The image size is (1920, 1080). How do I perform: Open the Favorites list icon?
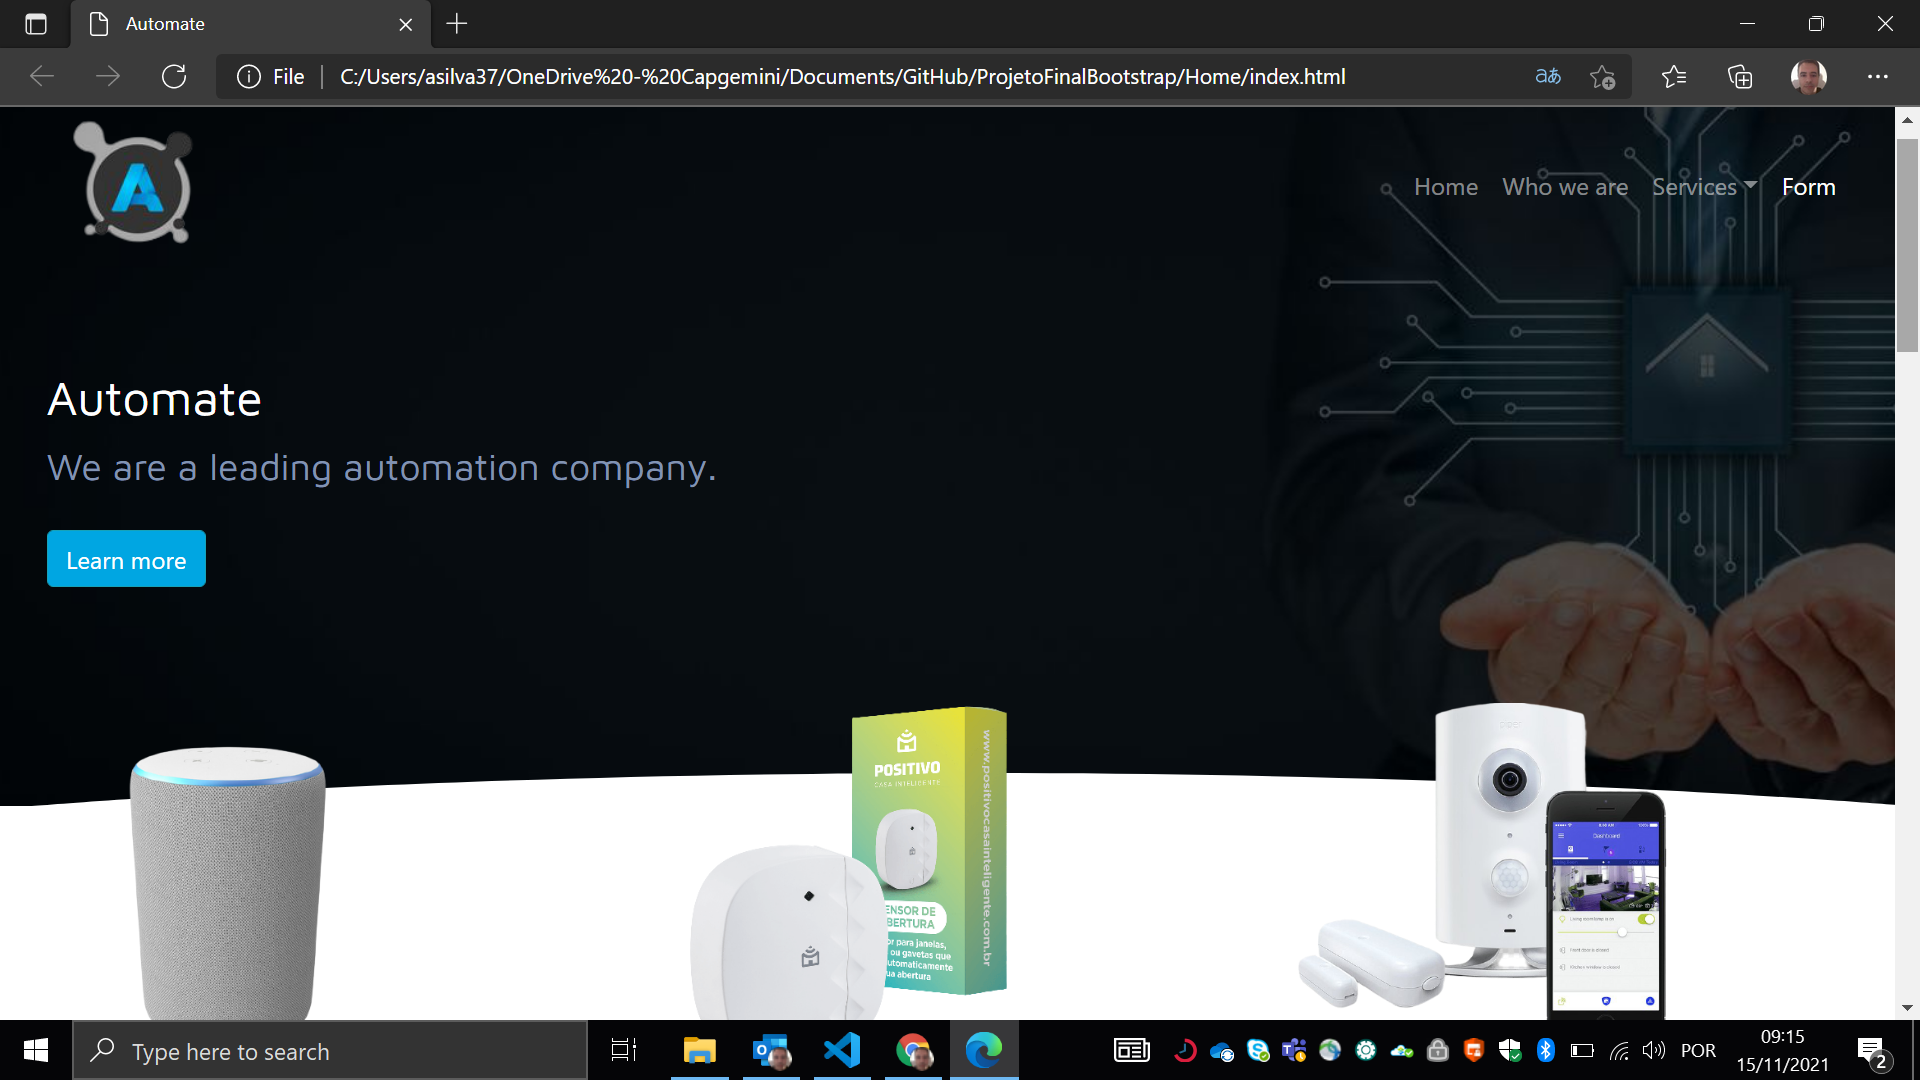pyautogui.click(x=1673, y=77)
